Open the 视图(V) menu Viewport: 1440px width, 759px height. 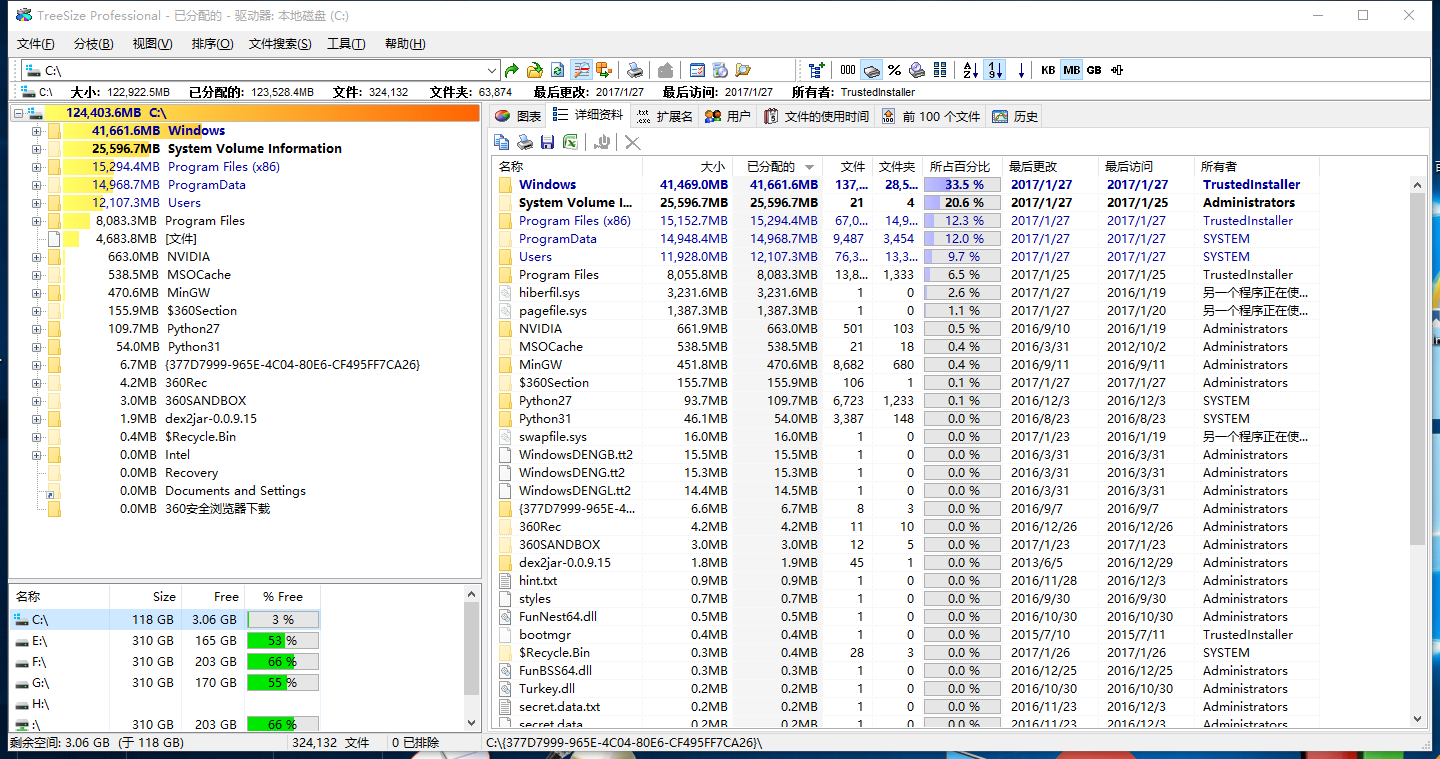[152, 44]
